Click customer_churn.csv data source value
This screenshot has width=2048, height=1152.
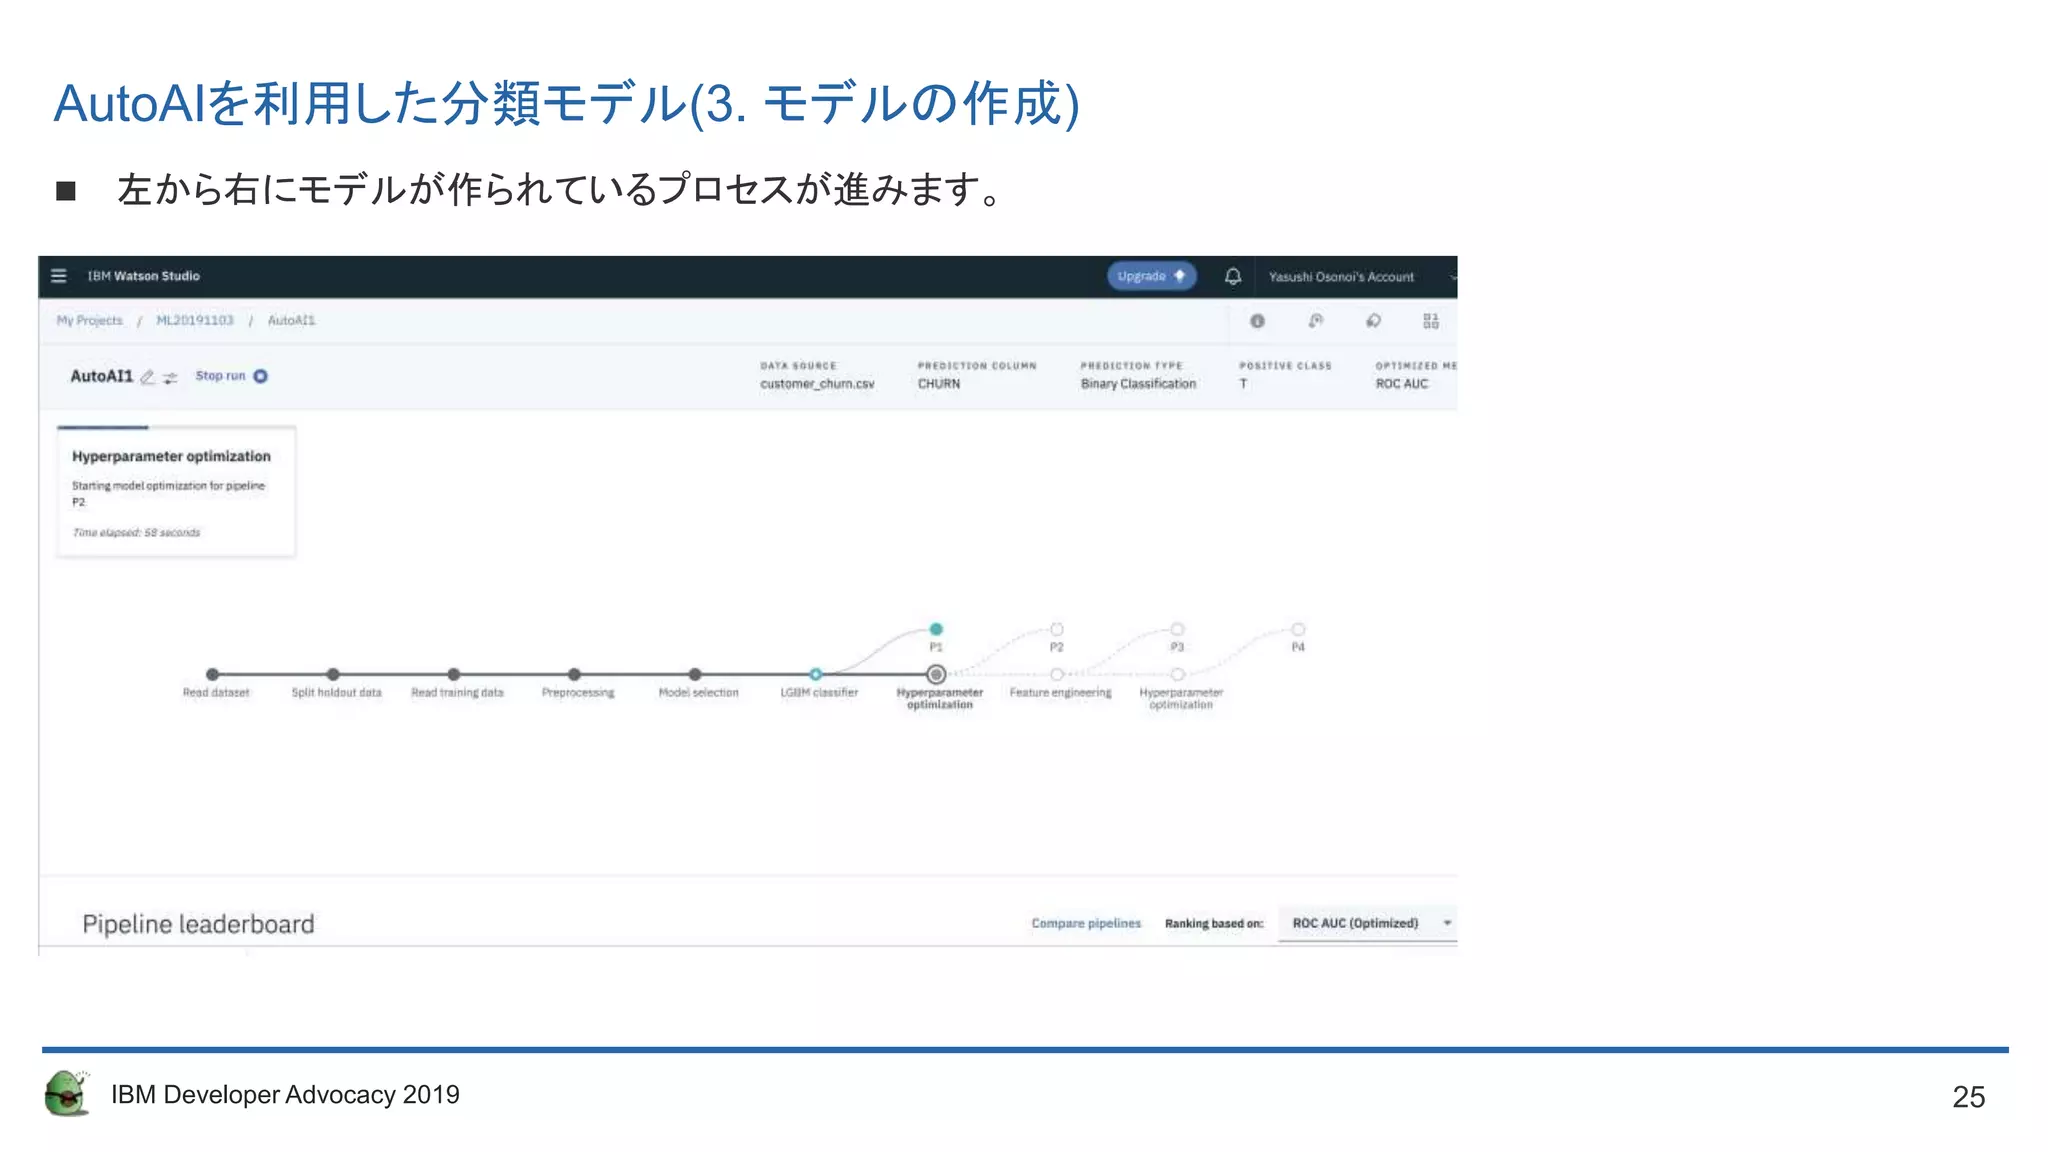coord(817,384)
